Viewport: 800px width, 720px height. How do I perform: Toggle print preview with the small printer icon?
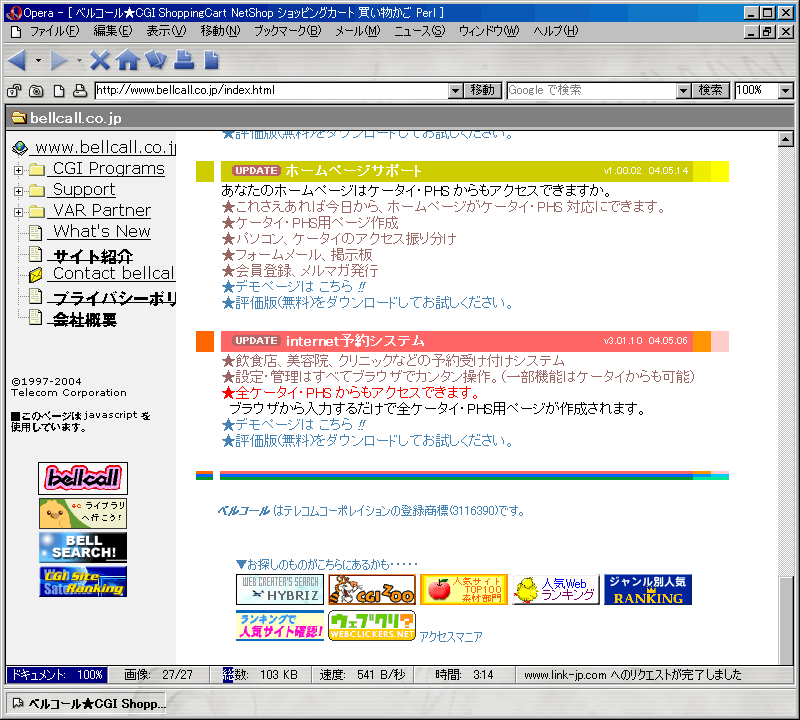click(x=80, y=90)
